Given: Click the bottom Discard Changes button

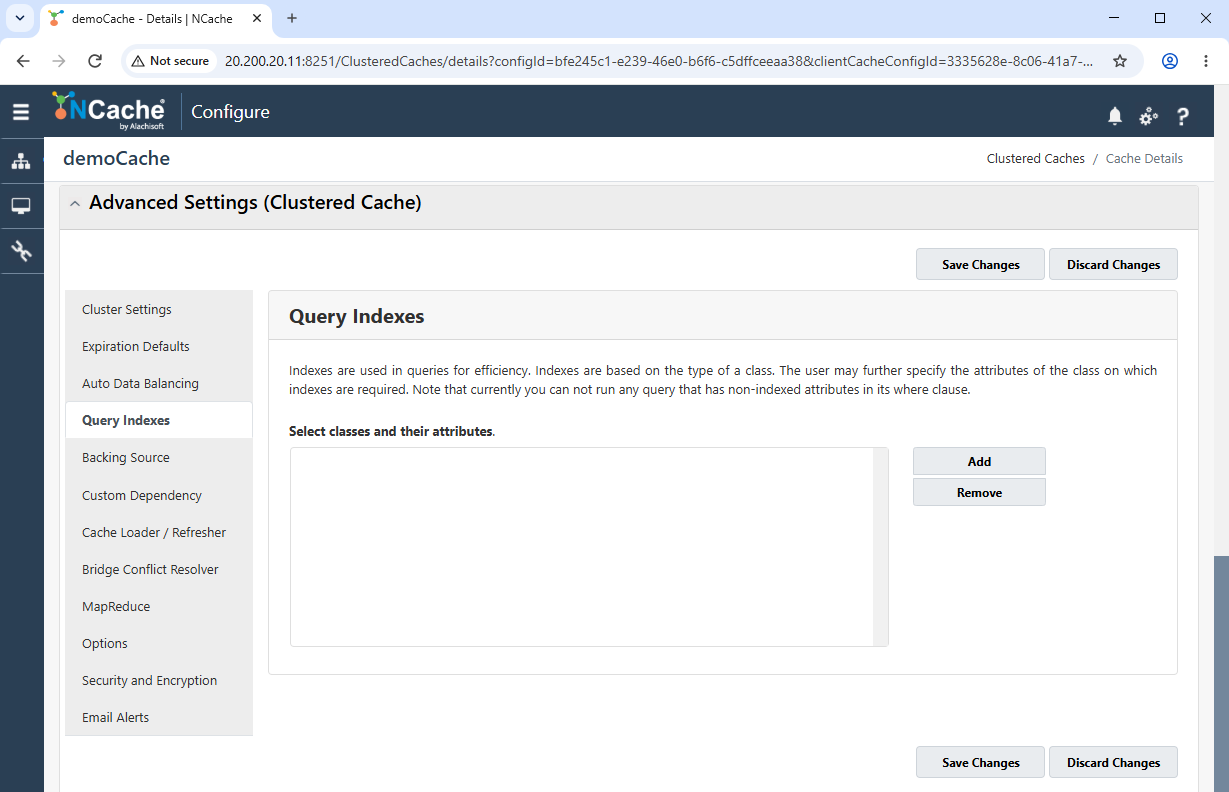Looking at the screenshot, I should pyautogui.click(x=1113, y=763).
